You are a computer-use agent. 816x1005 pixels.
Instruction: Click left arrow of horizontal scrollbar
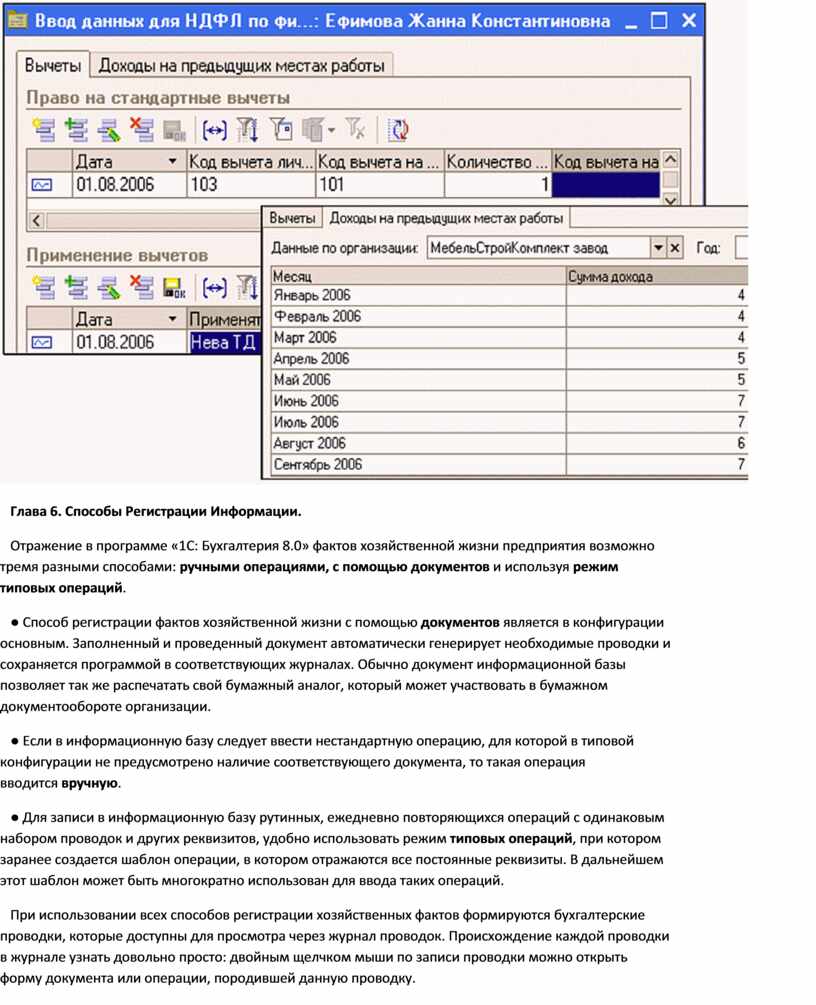point(37,221)
